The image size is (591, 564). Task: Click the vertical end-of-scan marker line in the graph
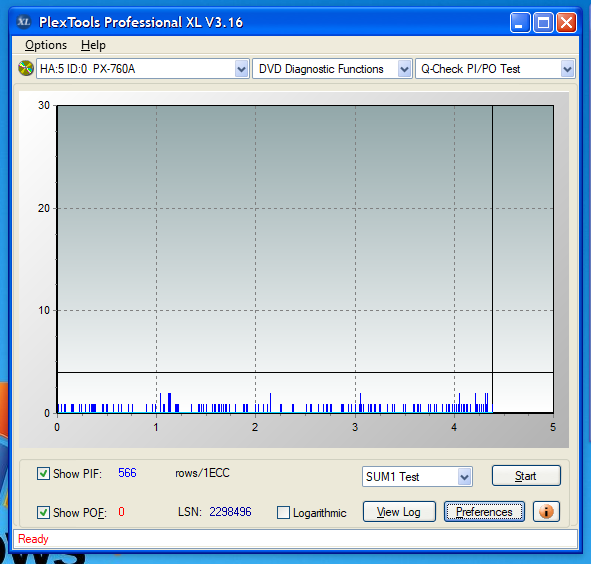pyautogui.click(x=492, y=259)
